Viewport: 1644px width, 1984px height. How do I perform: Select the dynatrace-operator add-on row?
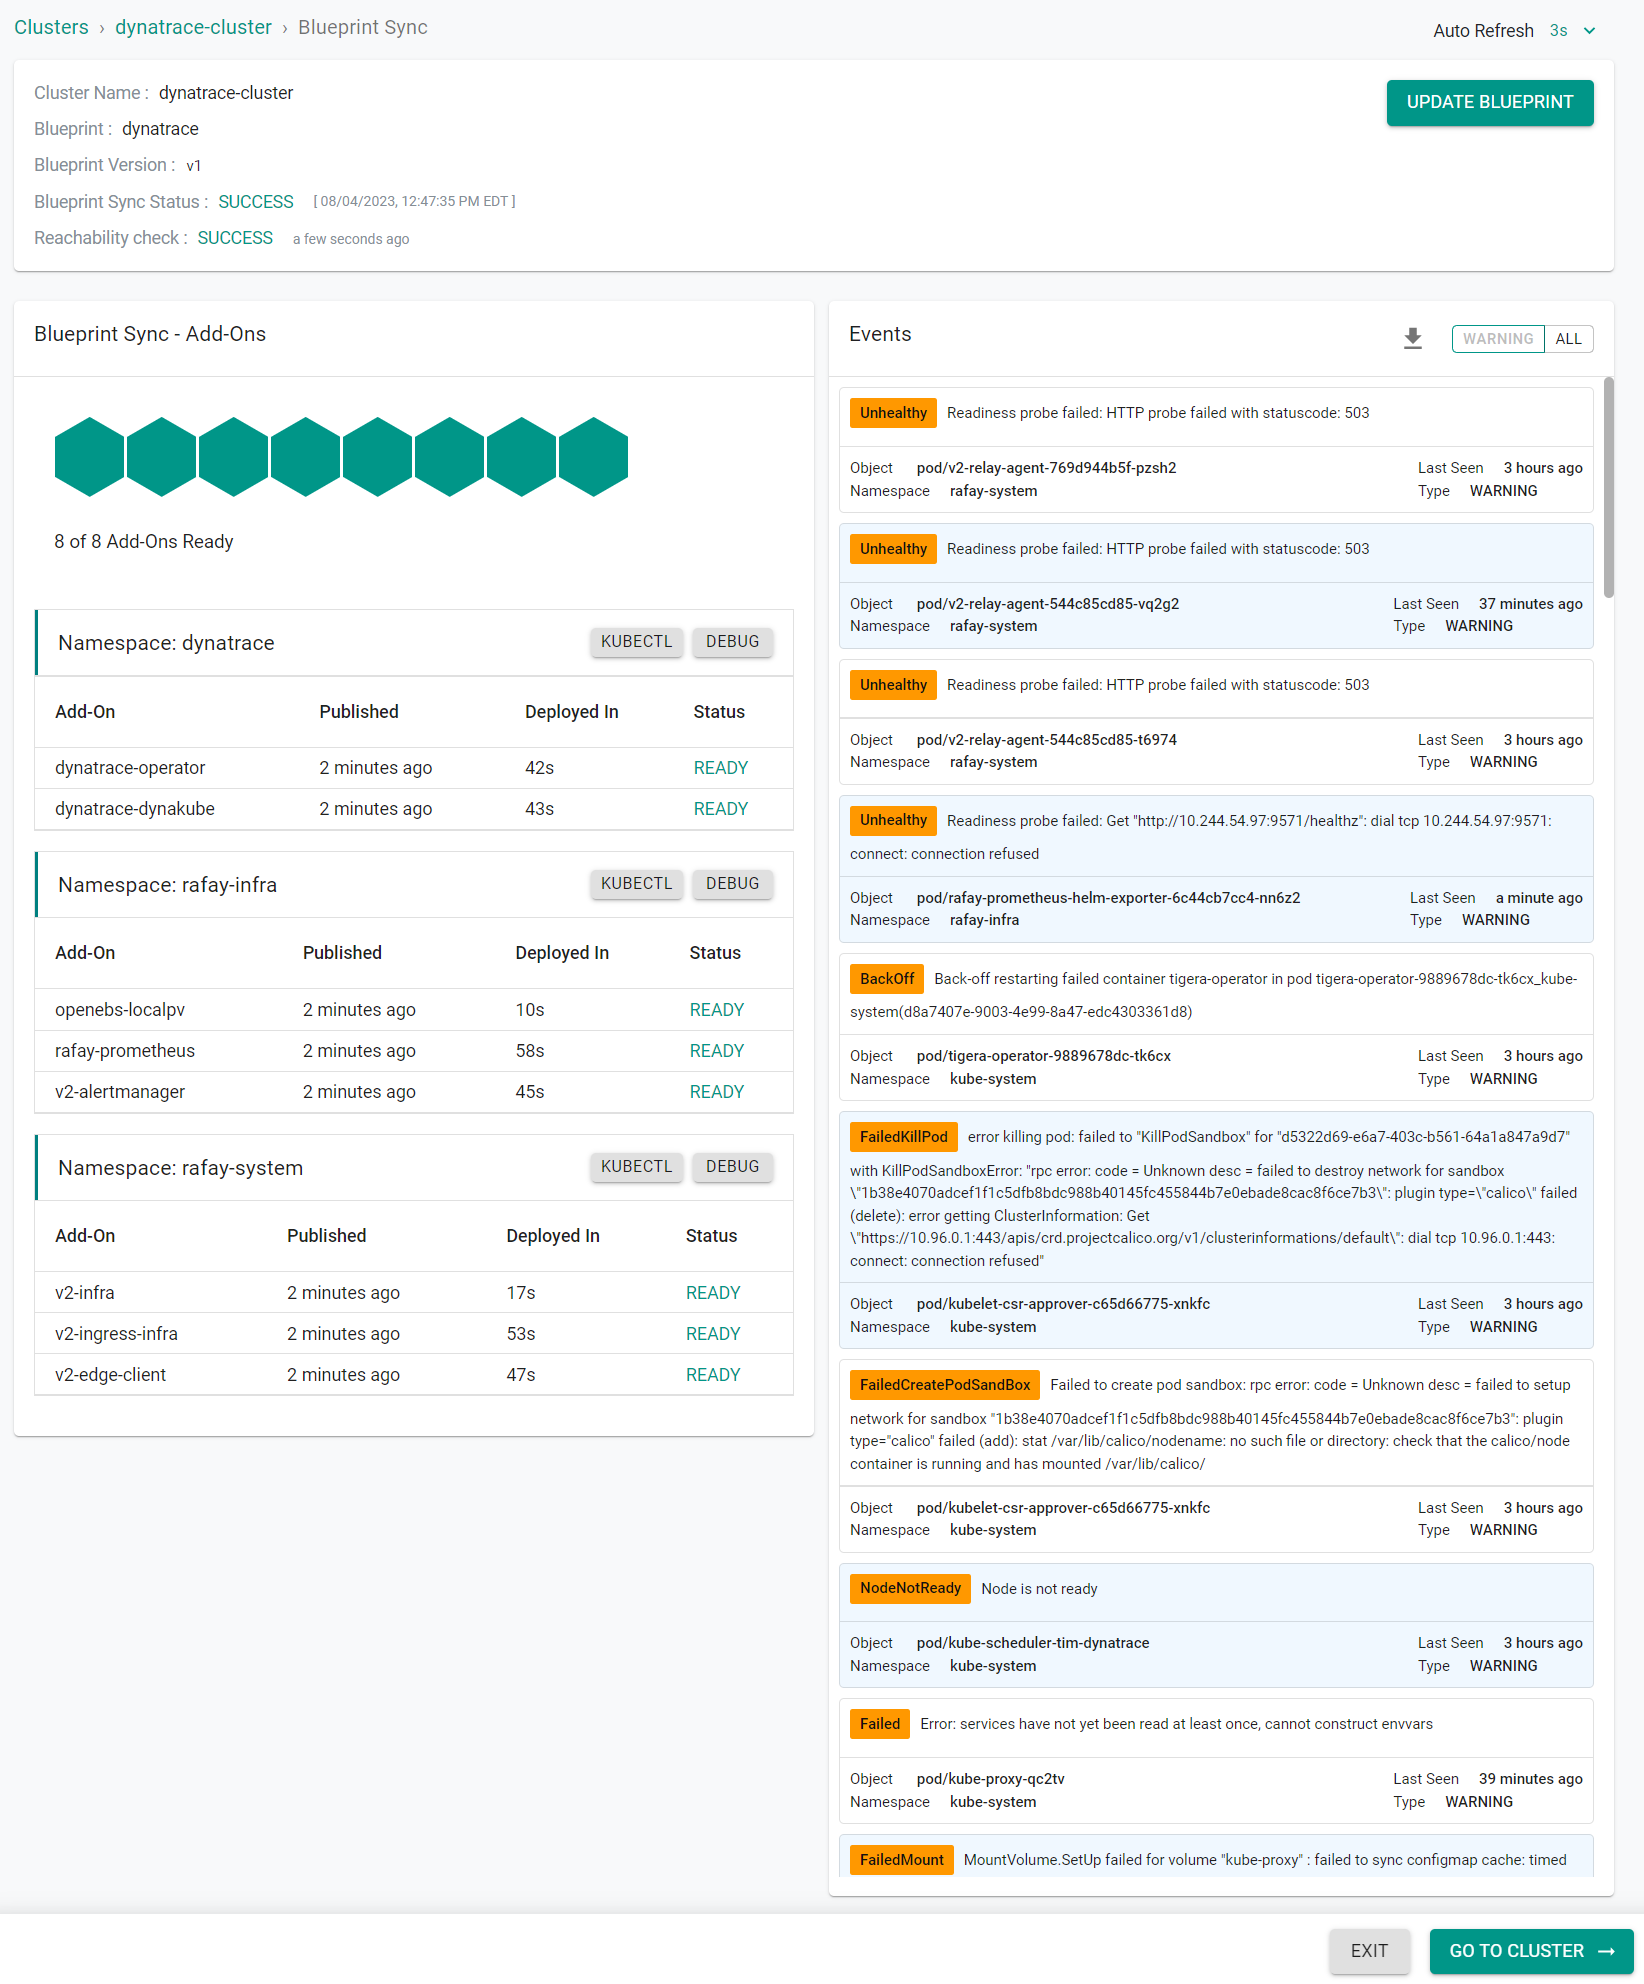point(414,768)
